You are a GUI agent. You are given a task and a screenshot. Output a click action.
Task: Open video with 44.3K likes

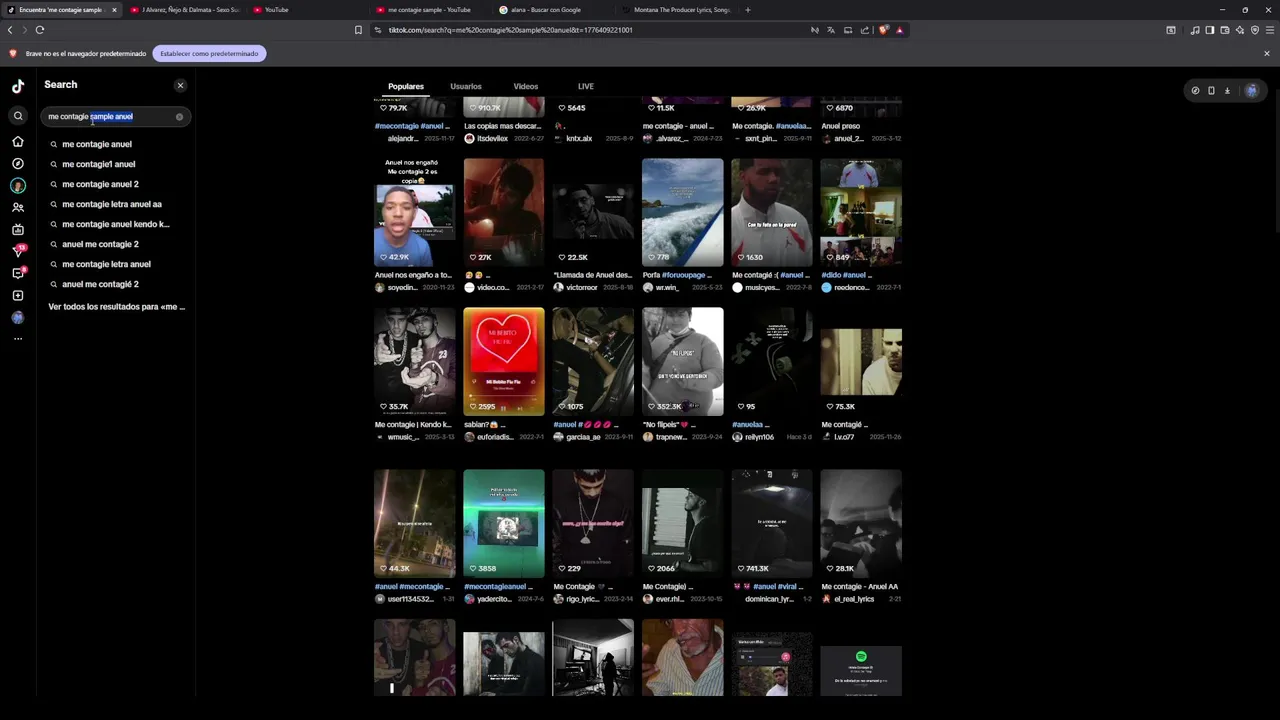pos(414,523)
